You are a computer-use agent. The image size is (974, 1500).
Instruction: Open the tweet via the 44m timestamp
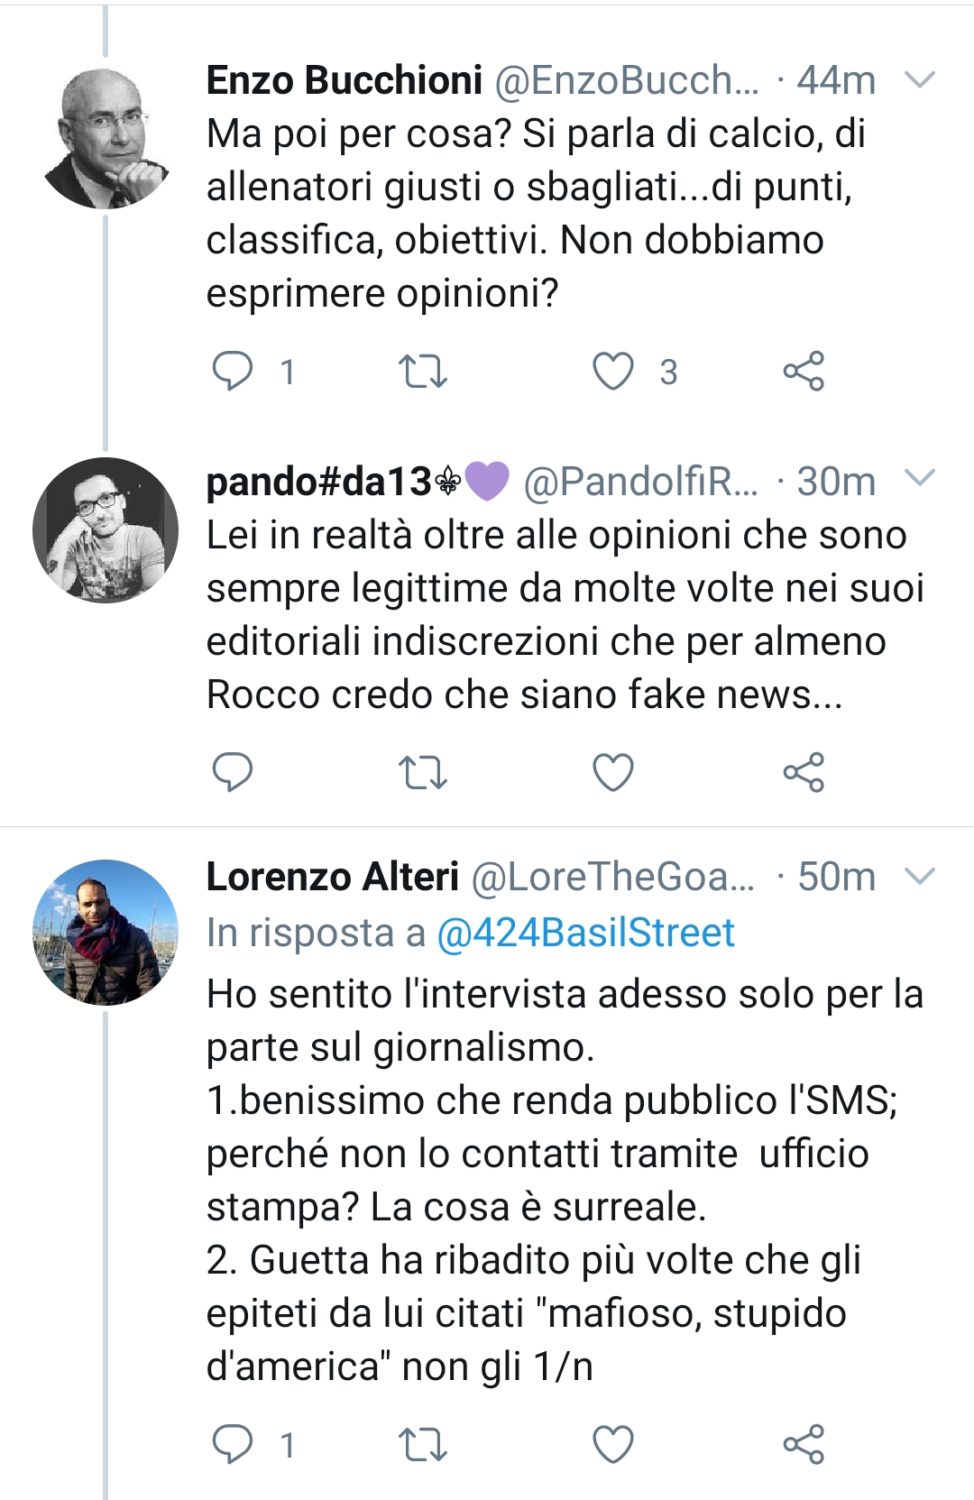(834, 82)
